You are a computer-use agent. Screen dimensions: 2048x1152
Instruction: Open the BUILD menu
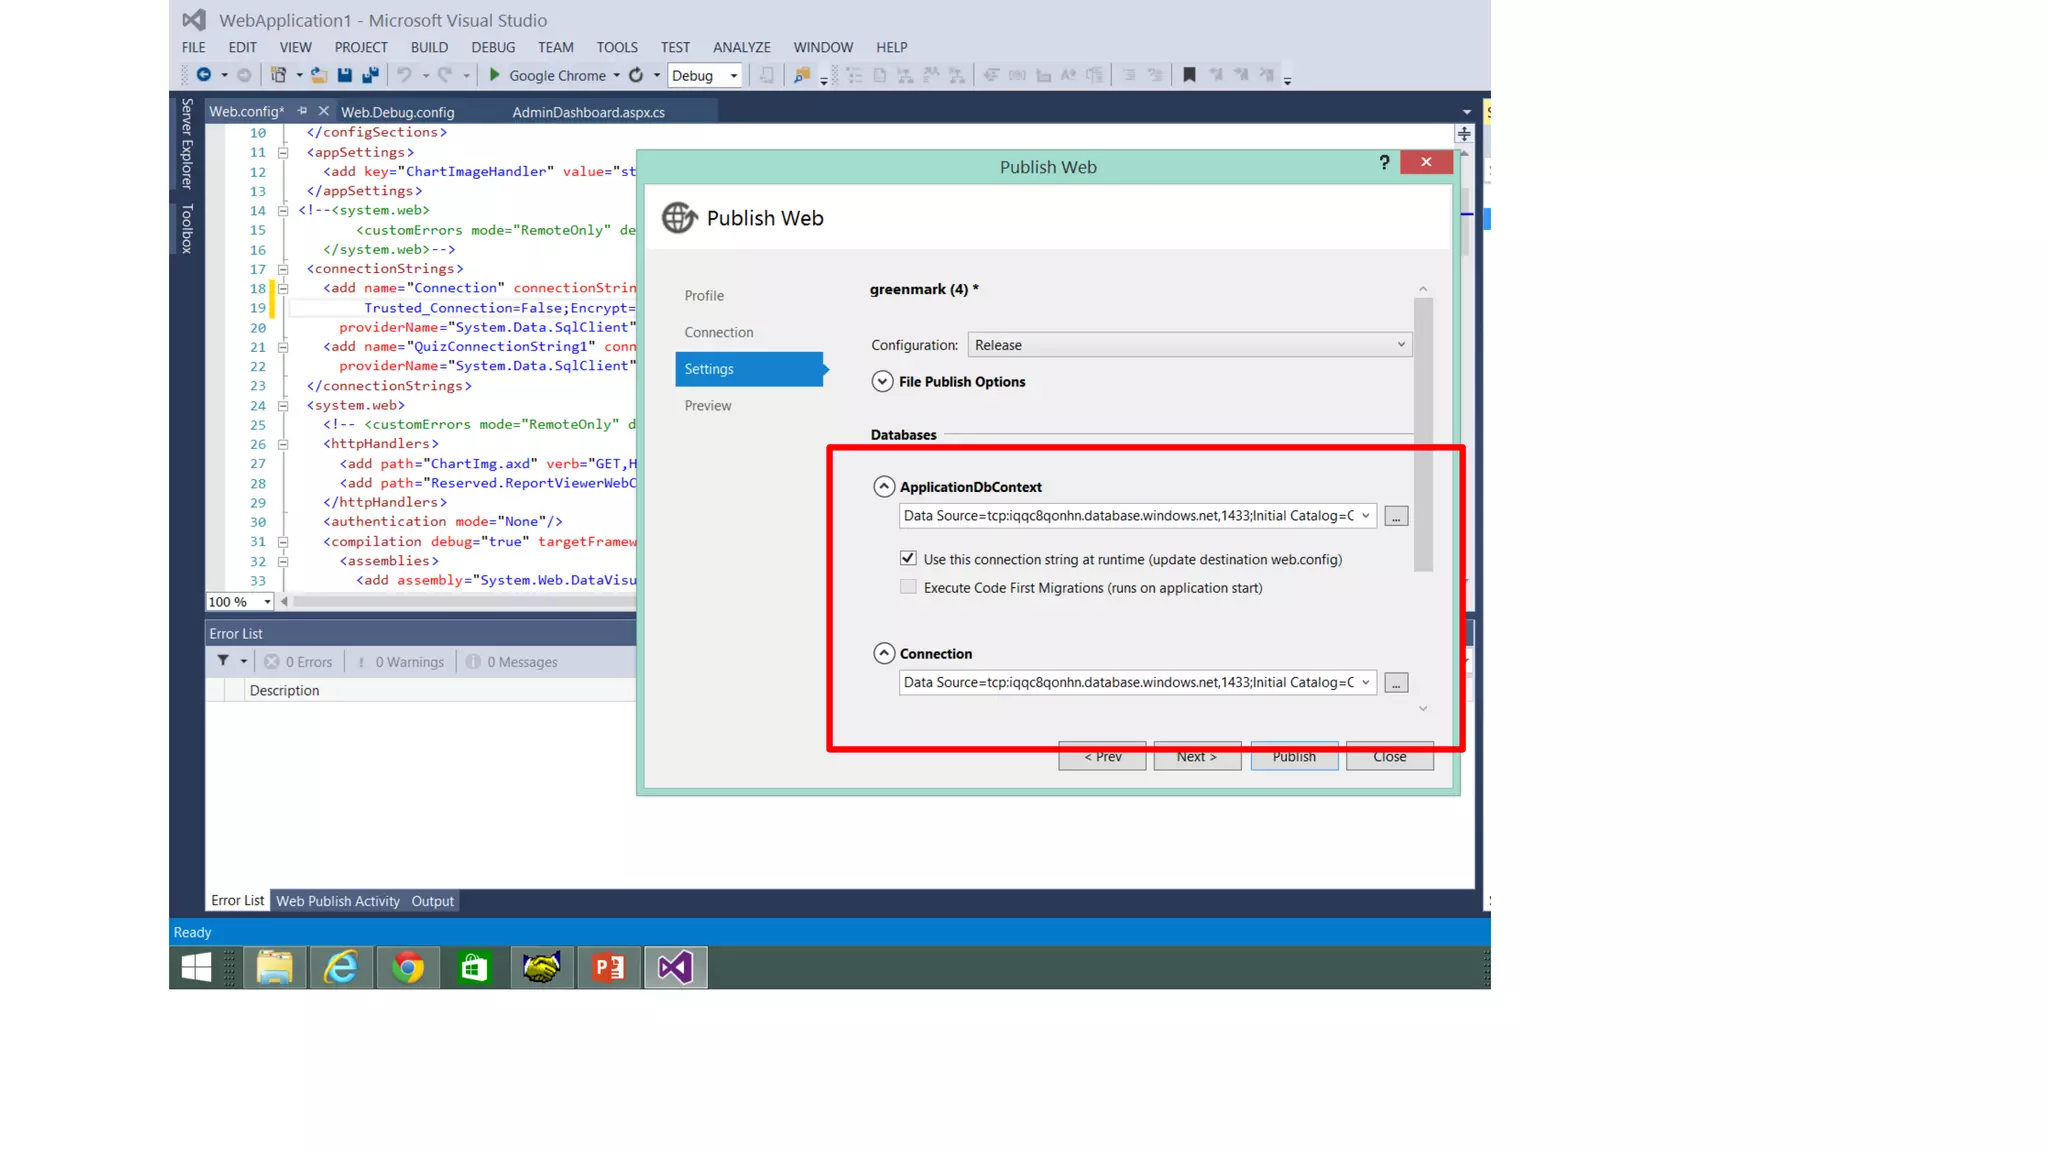429,47
